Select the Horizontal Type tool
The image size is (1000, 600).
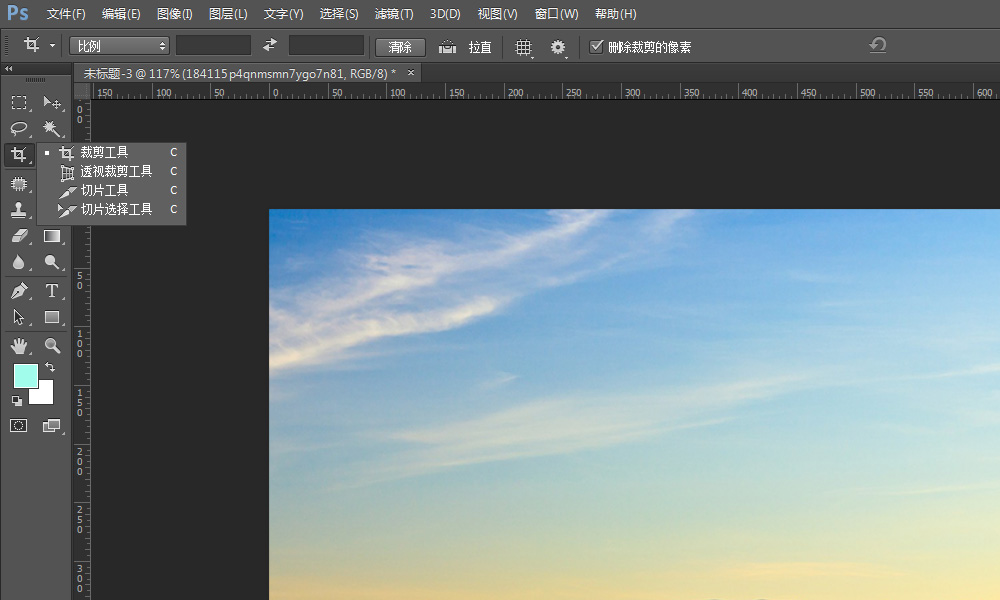point(52,291)
